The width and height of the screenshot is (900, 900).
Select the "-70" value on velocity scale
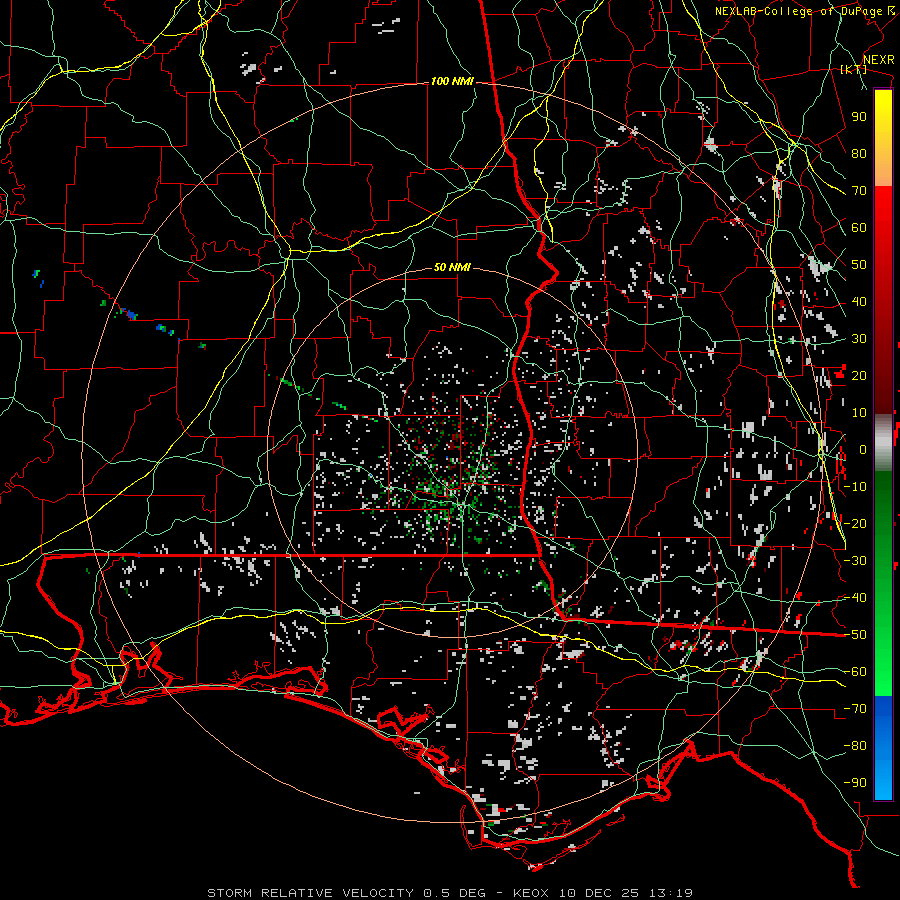(x=855, y=709)
